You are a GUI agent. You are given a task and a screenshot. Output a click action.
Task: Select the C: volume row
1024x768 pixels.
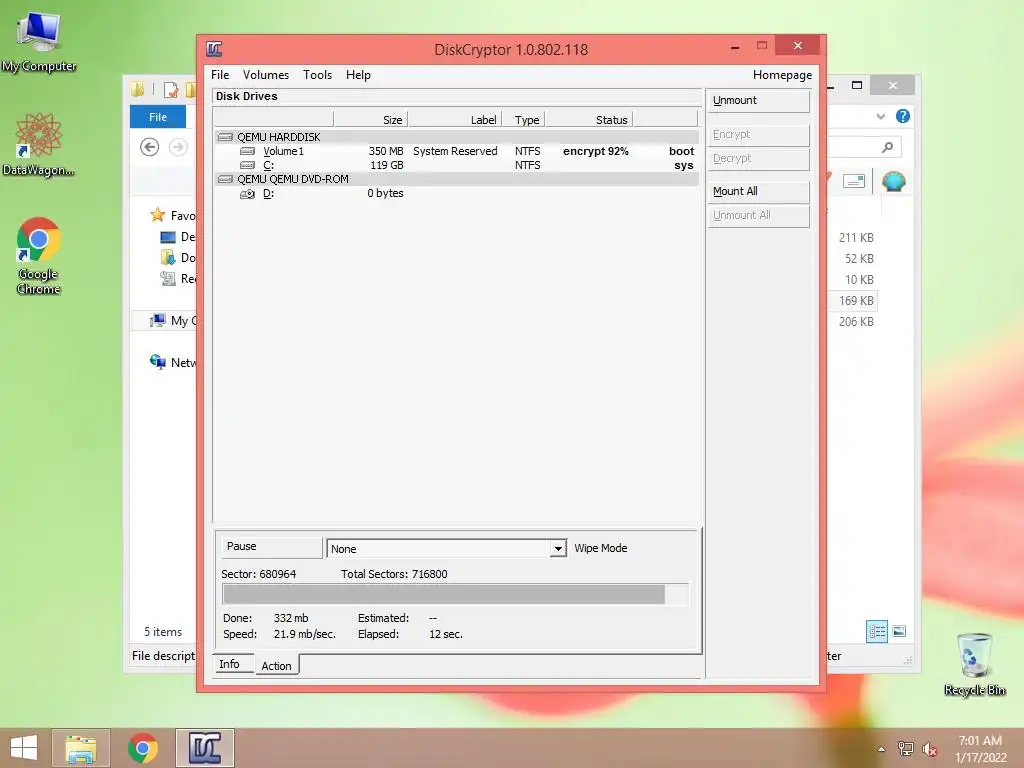point(456,165)
